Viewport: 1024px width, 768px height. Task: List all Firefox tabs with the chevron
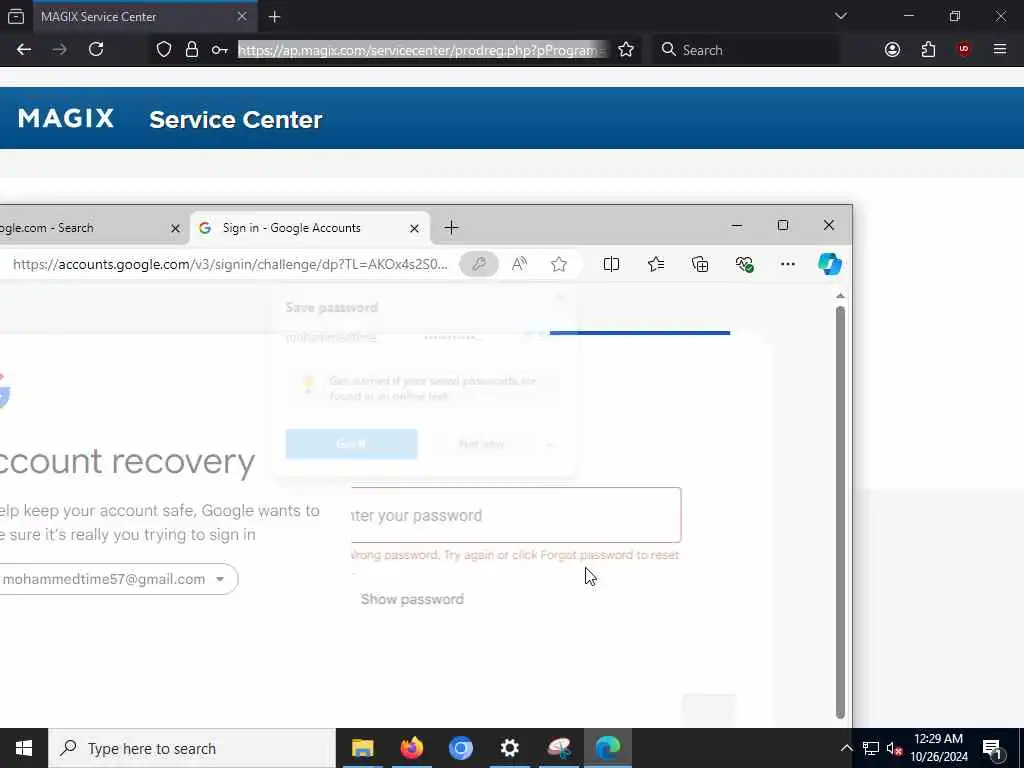point(840,16)
